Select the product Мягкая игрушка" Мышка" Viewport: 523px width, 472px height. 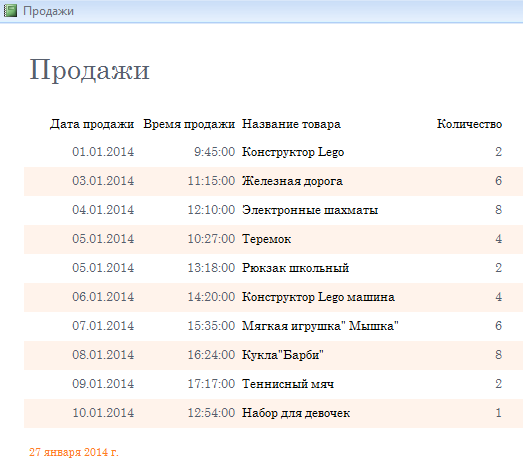point(320,326)
